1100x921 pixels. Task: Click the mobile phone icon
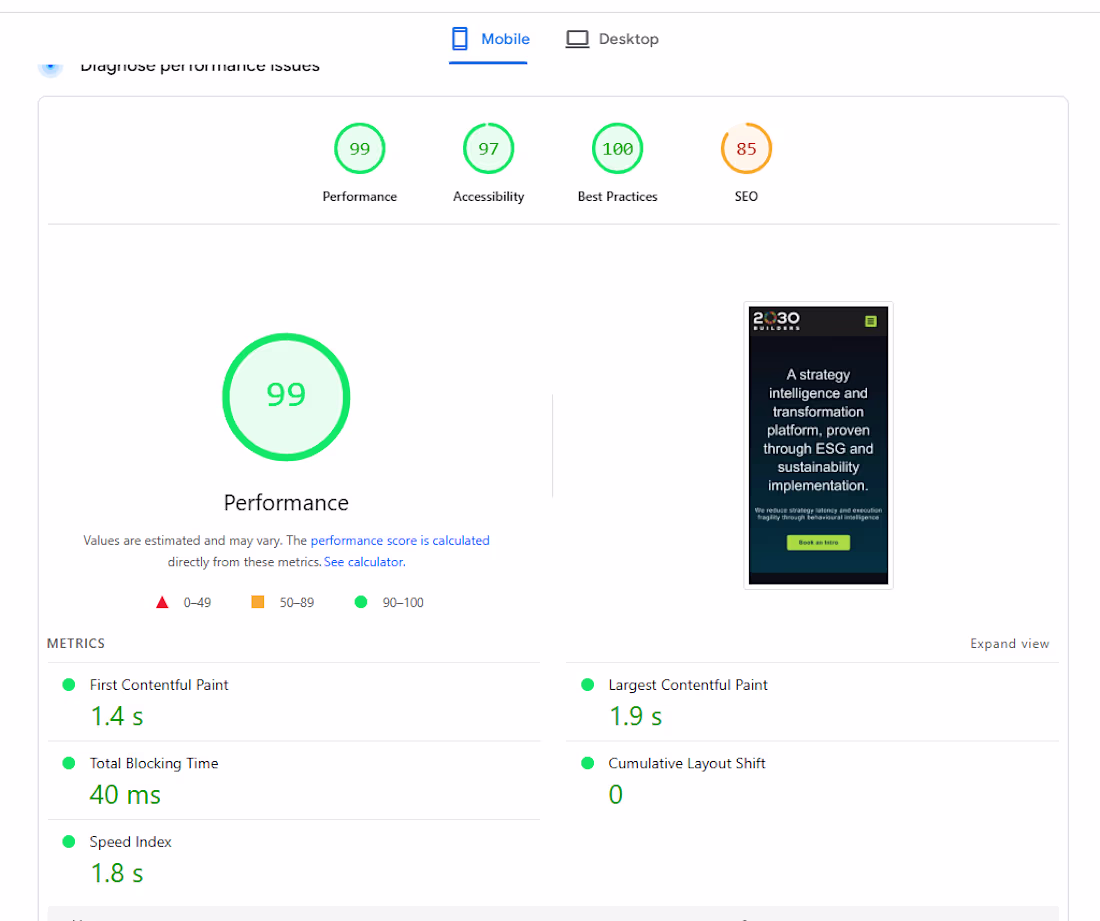point(460,39)
